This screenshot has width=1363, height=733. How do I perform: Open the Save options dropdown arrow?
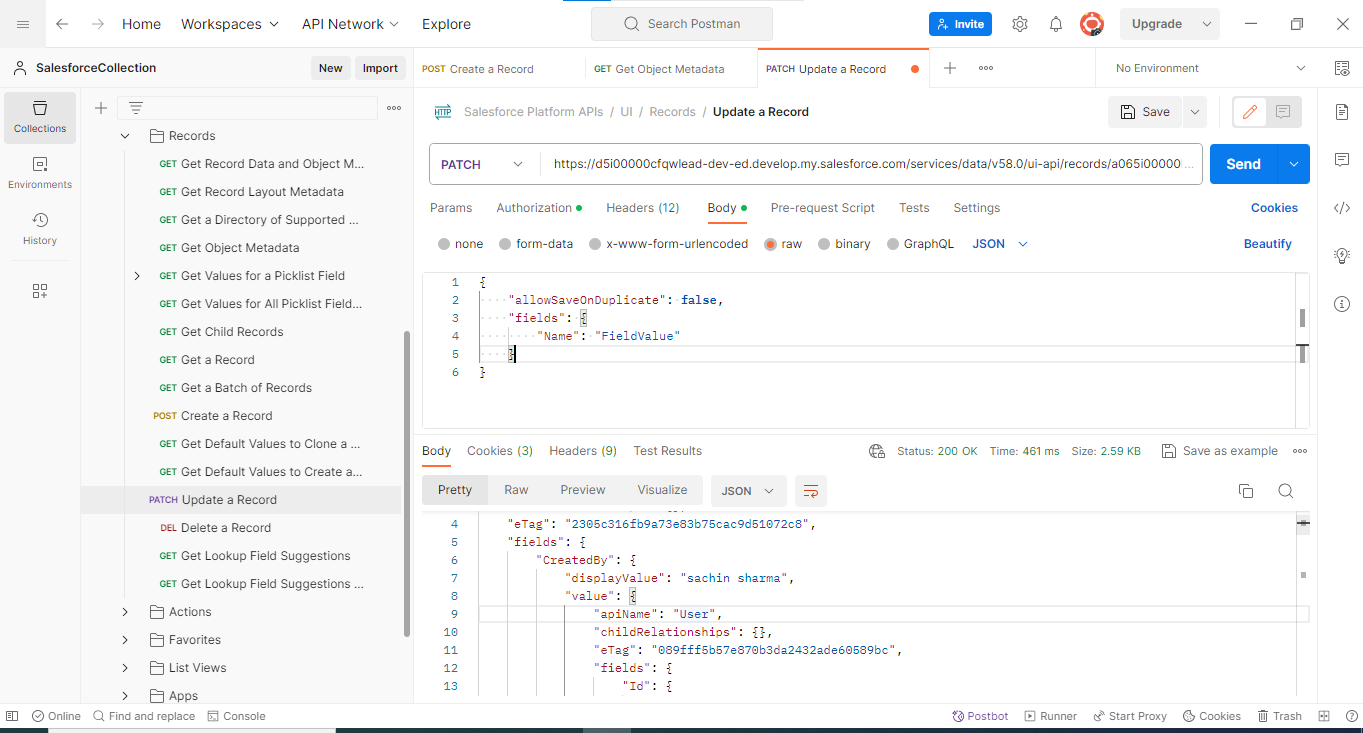[1195, 112]
